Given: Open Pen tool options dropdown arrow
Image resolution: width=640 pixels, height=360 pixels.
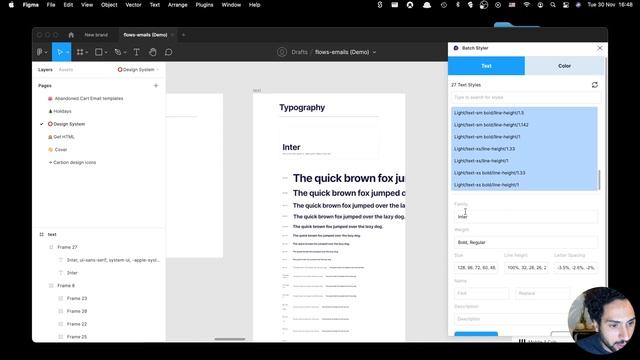Looking at the screenshot, I should tap(125, 52).
